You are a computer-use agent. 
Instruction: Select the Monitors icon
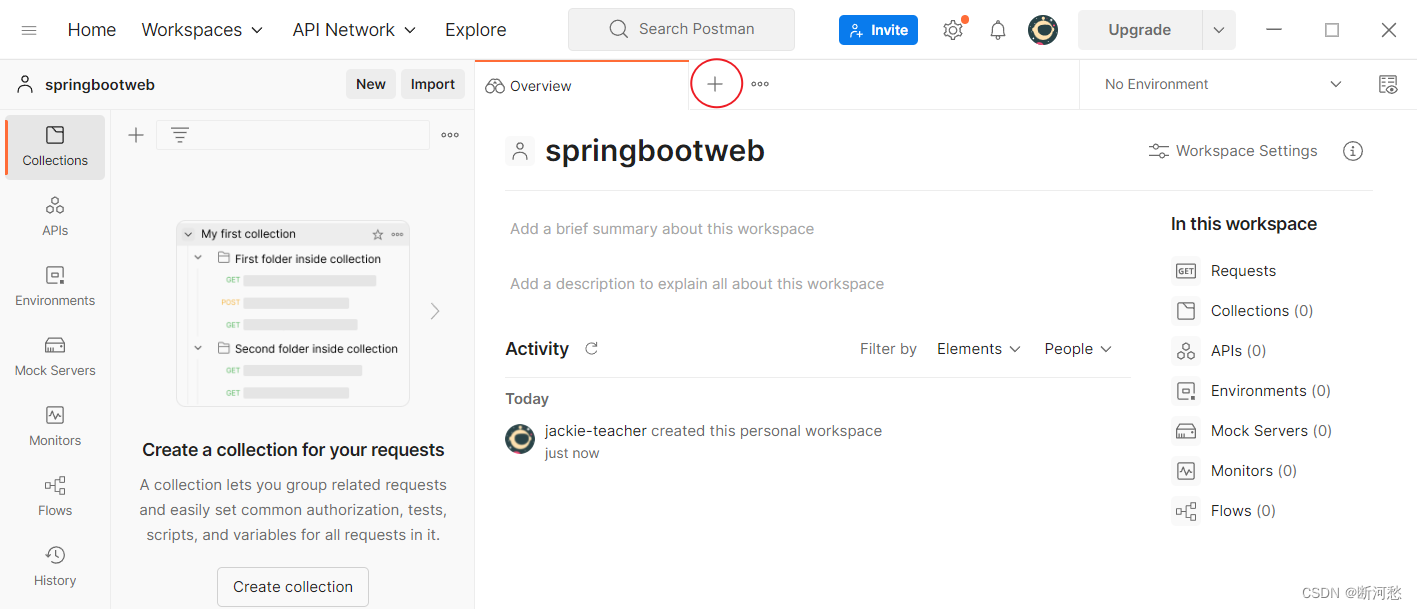point(55,425)
